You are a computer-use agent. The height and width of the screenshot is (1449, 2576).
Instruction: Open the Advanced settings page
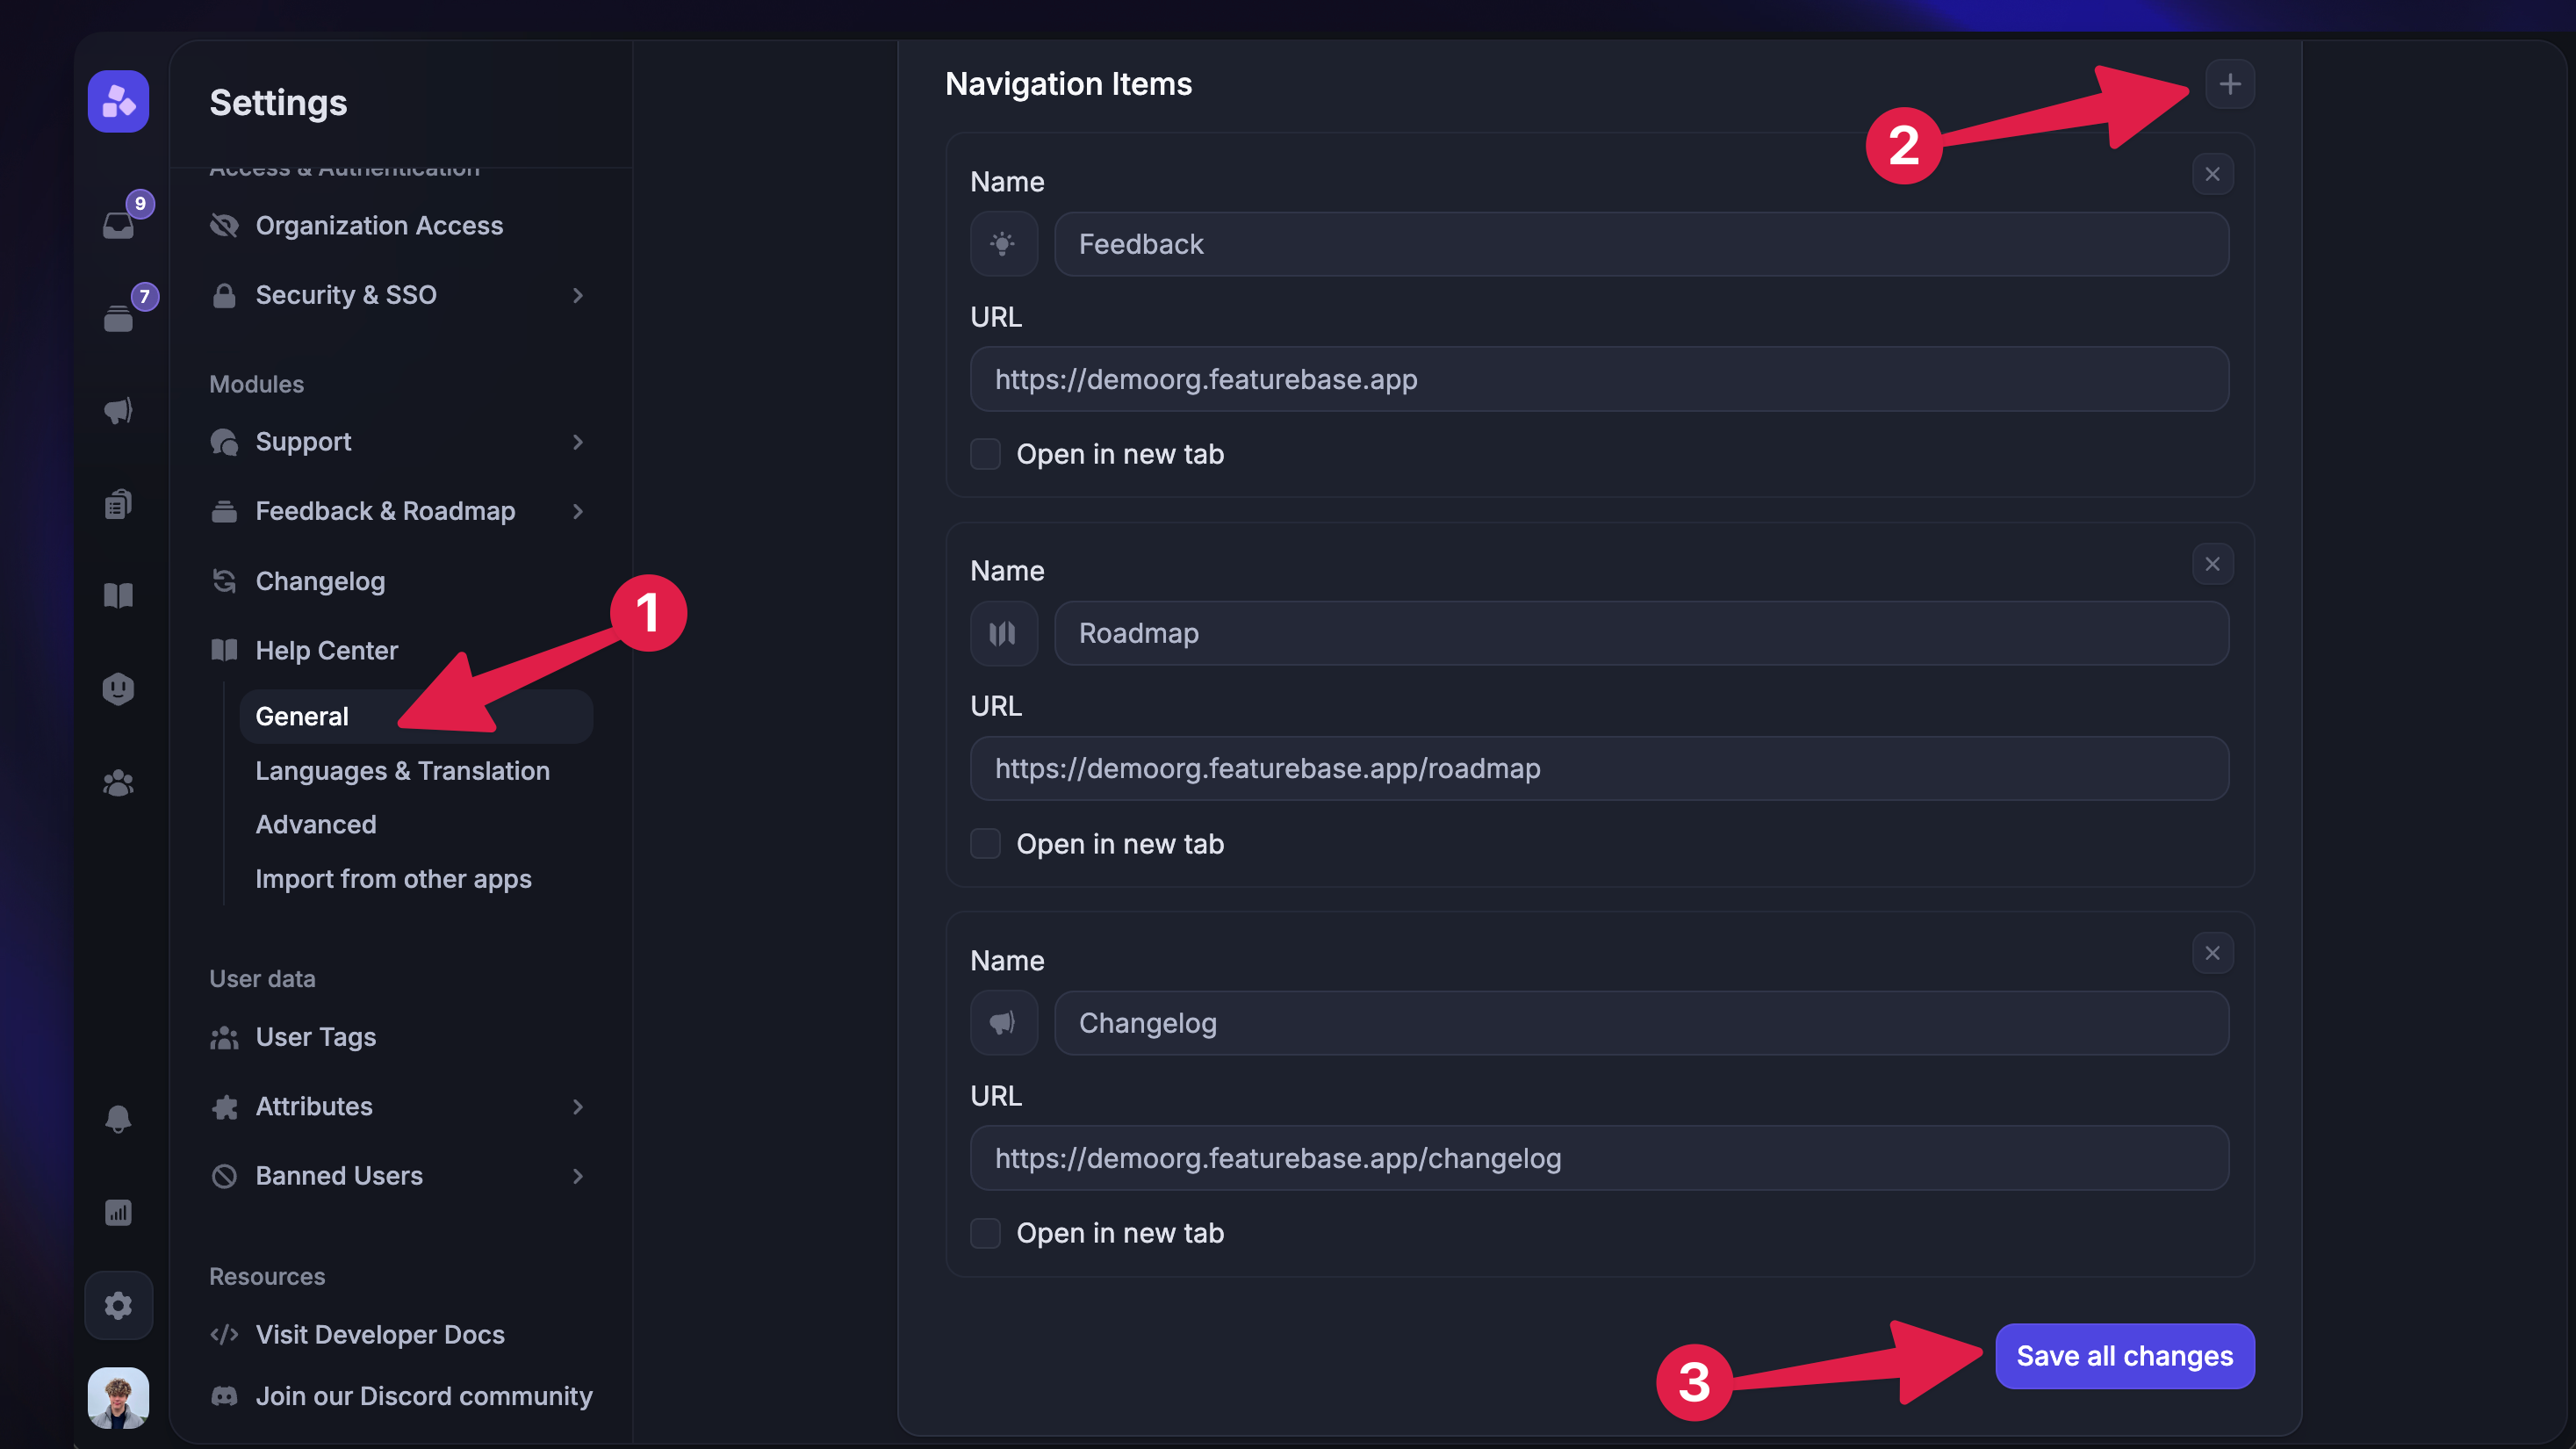click(316, 824)
